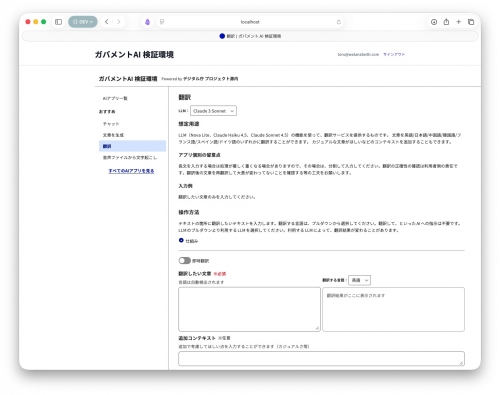Open the LLM Claude 3 Sonnet dropdown
Screen dimensions: 500x395
coord(213,111)
